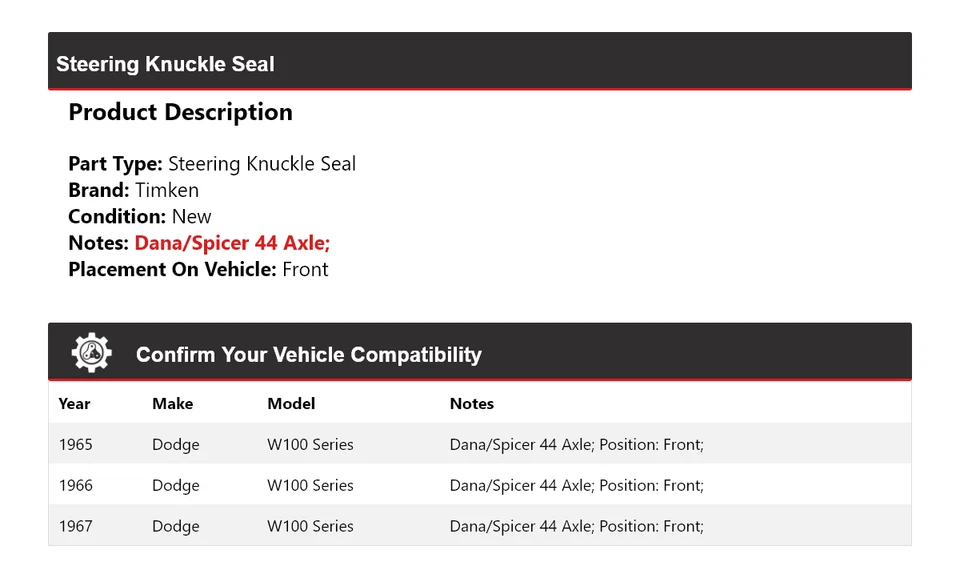Click the Year column header

point(74,404)
